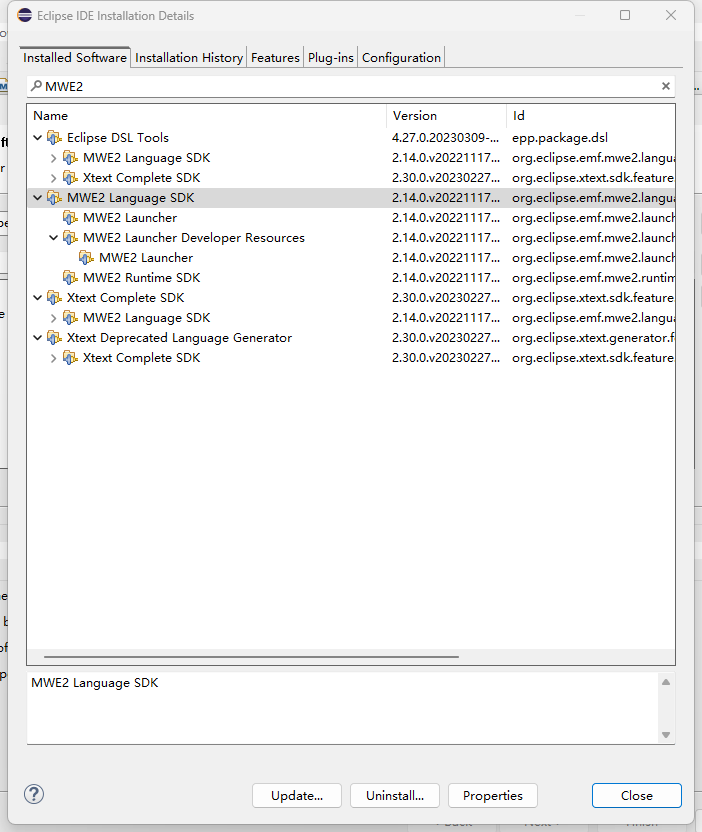The width and height of the screenshot is (702, 832).
Task: Click the MWE2 Launcher Developer Resources feature icon
Action: point(70,238)
